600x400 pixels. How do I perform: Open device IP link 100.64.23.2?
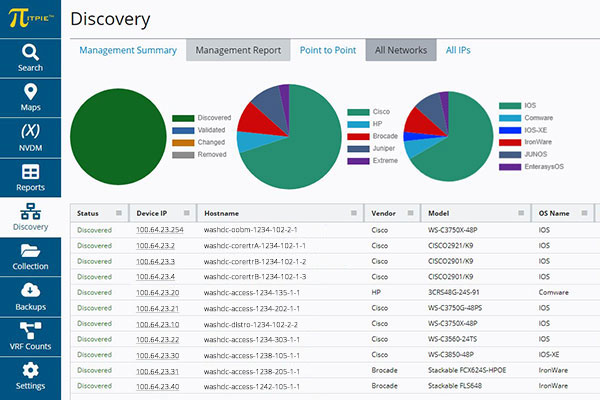(155, 245)
